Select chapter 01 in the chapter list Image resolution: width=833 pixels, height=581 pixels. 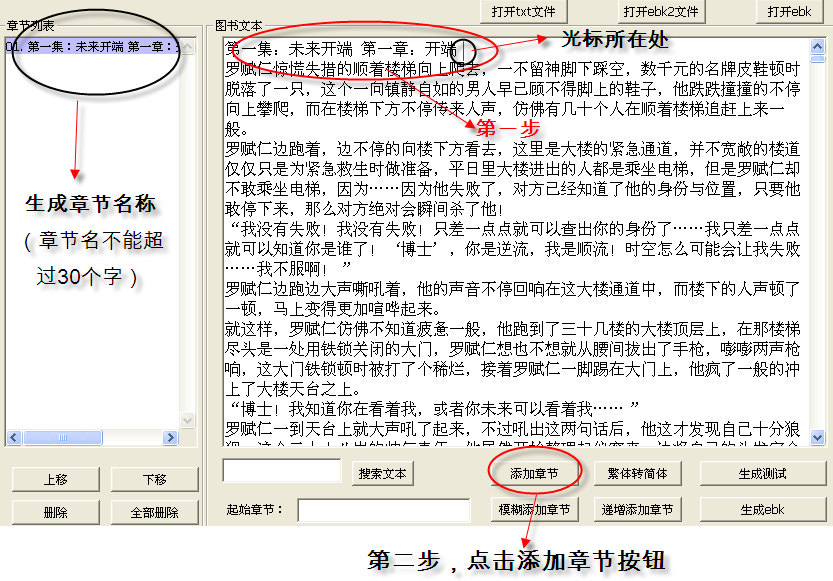point(92,46)
